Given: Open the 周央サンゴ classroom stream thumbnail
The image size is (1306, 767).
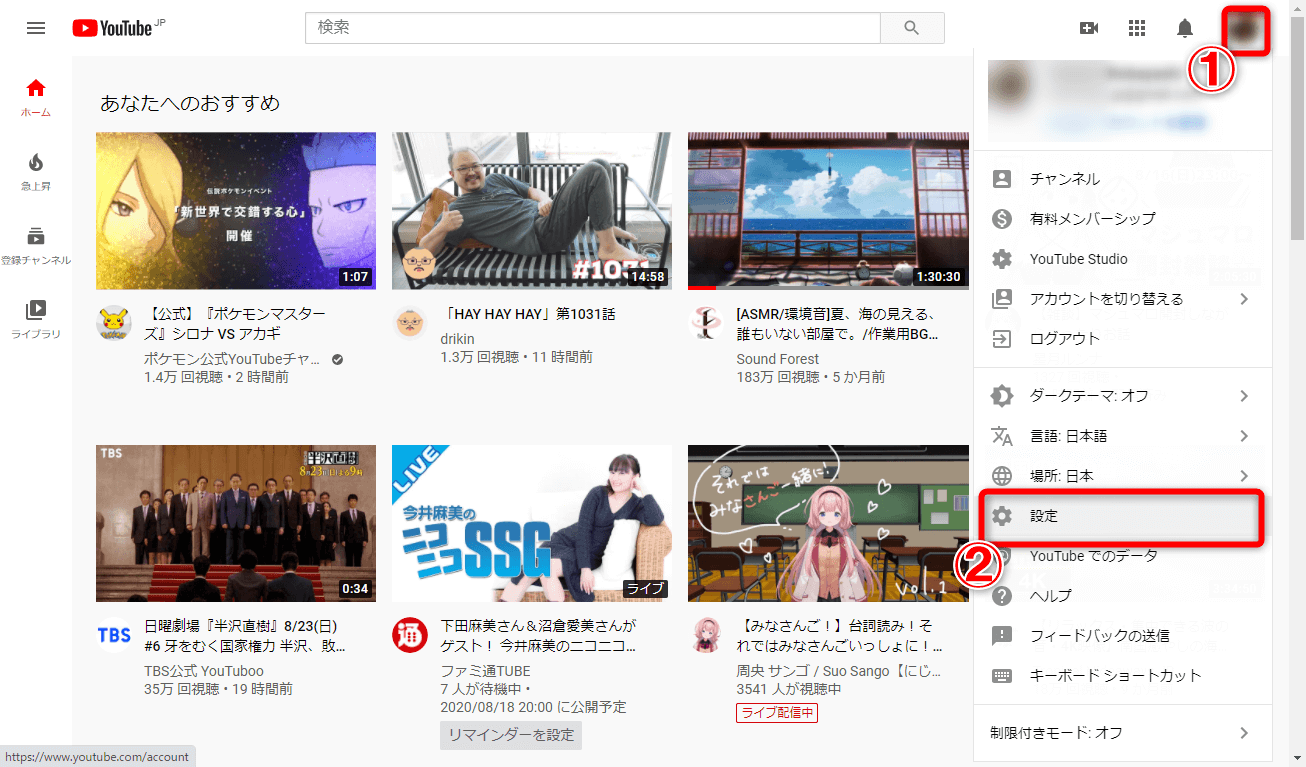Looking at the screenshot, I should 828,523.
